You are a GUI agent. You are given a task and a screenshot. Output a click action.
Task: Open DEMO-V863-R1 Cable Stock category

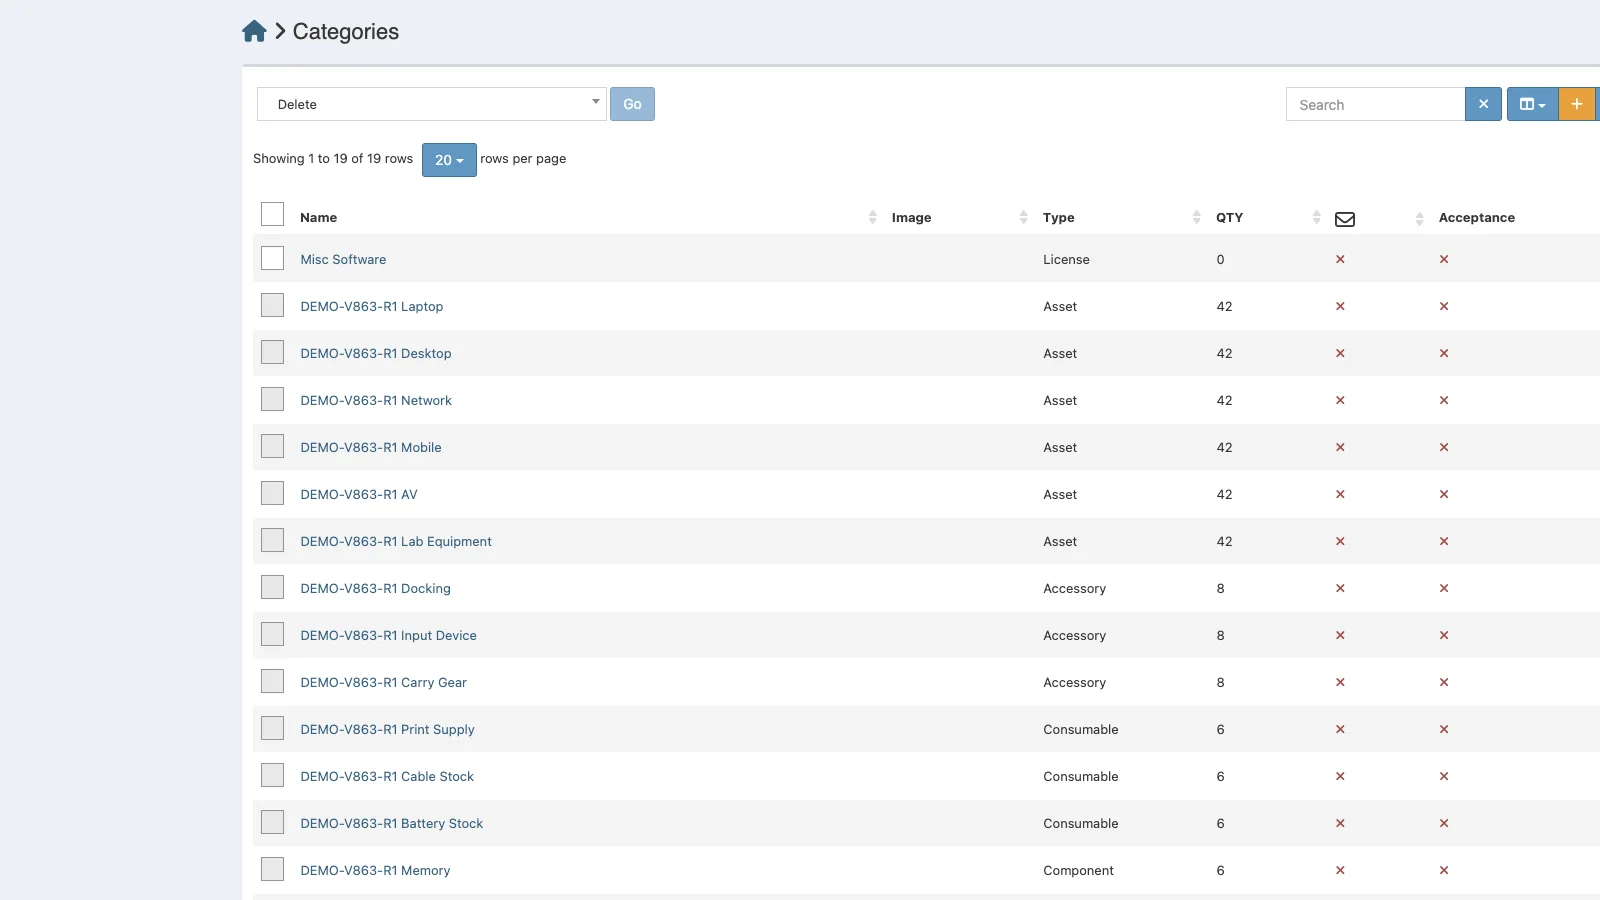pos(387,776)
